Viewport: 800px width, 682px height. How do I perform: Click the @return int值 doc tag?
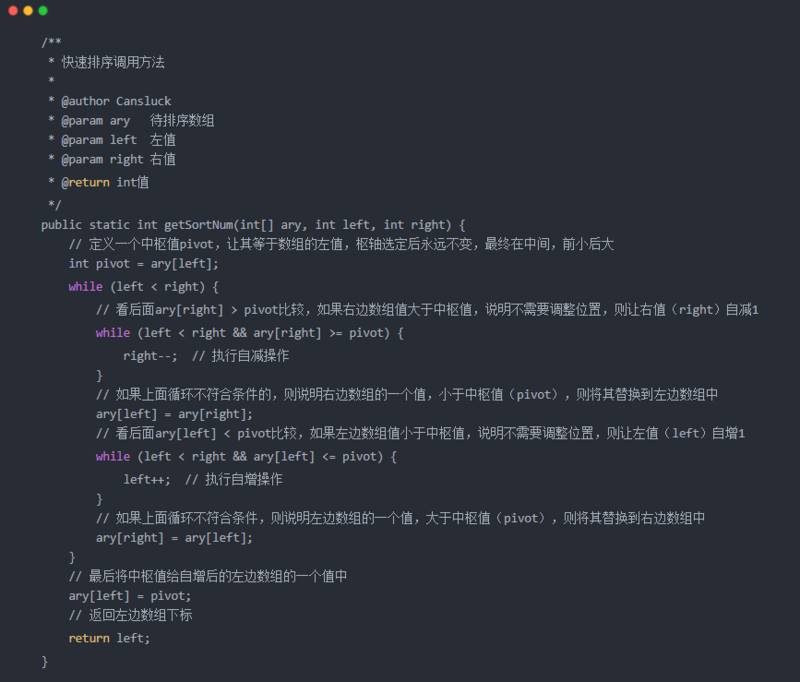coord(105,182)
